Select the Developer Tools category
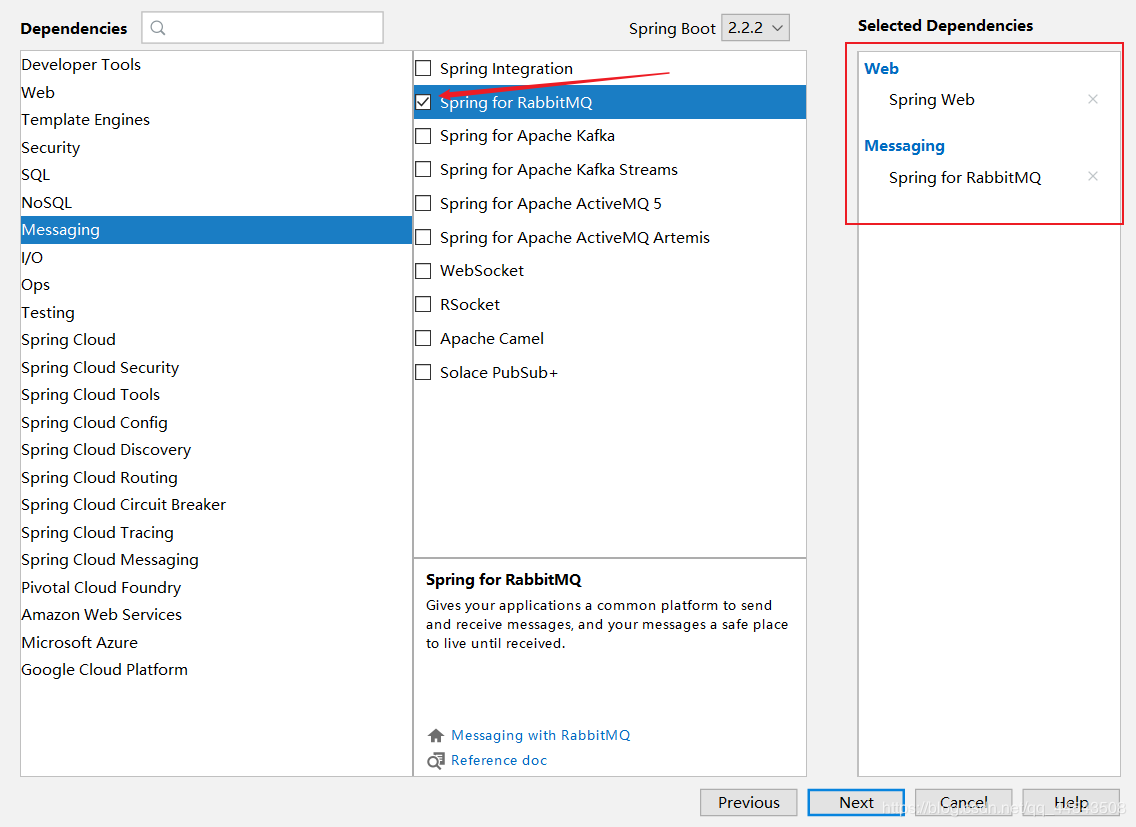This screenshot has width=1136, height=827. [x=216, y=65]
